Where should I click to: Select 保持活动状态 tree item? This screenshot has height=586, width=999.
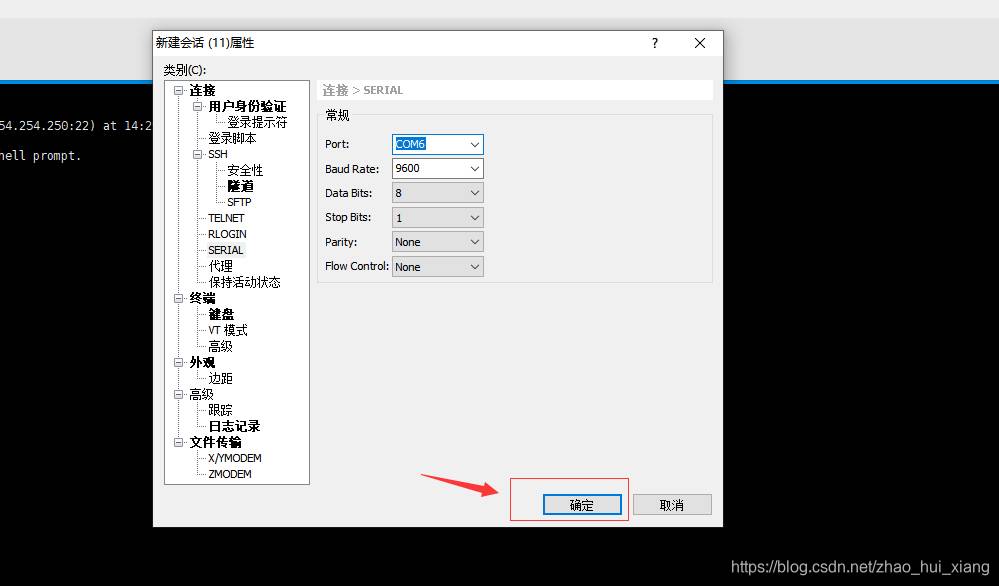[244, 282]
